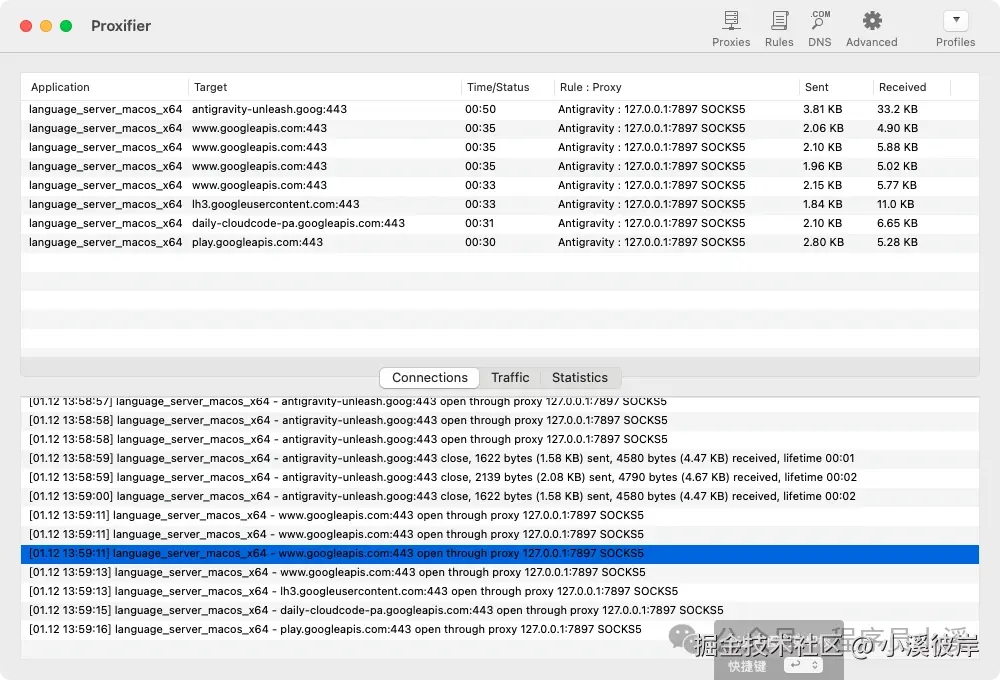Click the 2.80 KB sent value
The height and width of the screenshot is (680, 1000).
tap(823, 242)
